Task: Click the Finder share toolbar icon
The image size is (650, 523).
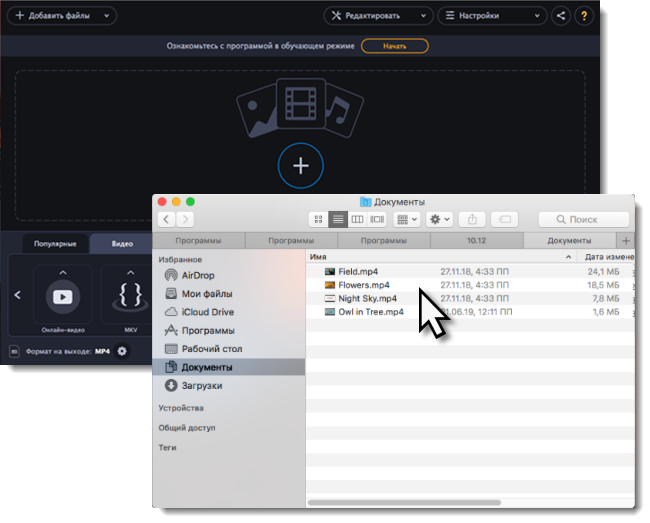Action: (x=474, y=219)
